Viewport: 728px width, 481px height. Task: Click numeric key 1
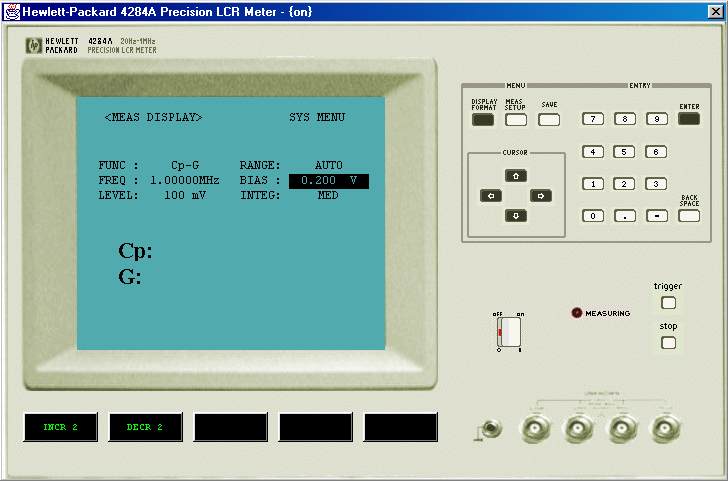click(593, 184)
